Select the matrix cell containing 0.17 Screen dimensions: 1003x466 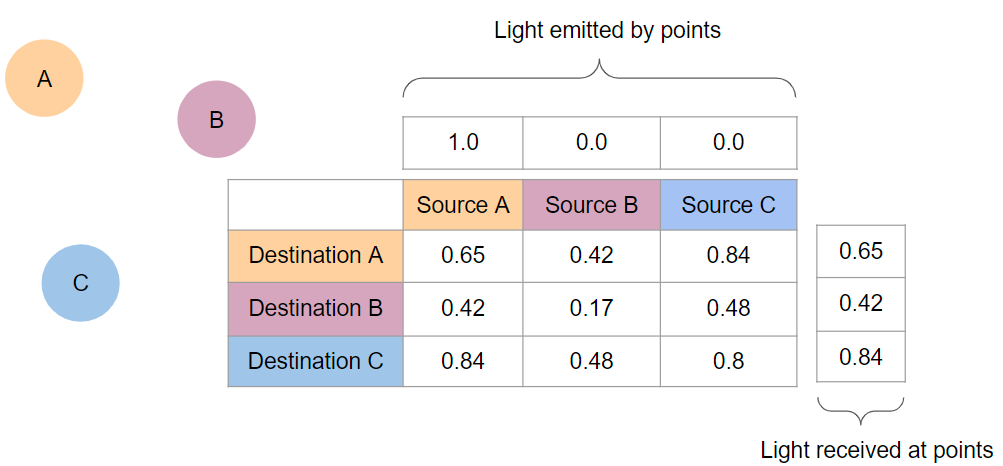[x=592, y=308]
